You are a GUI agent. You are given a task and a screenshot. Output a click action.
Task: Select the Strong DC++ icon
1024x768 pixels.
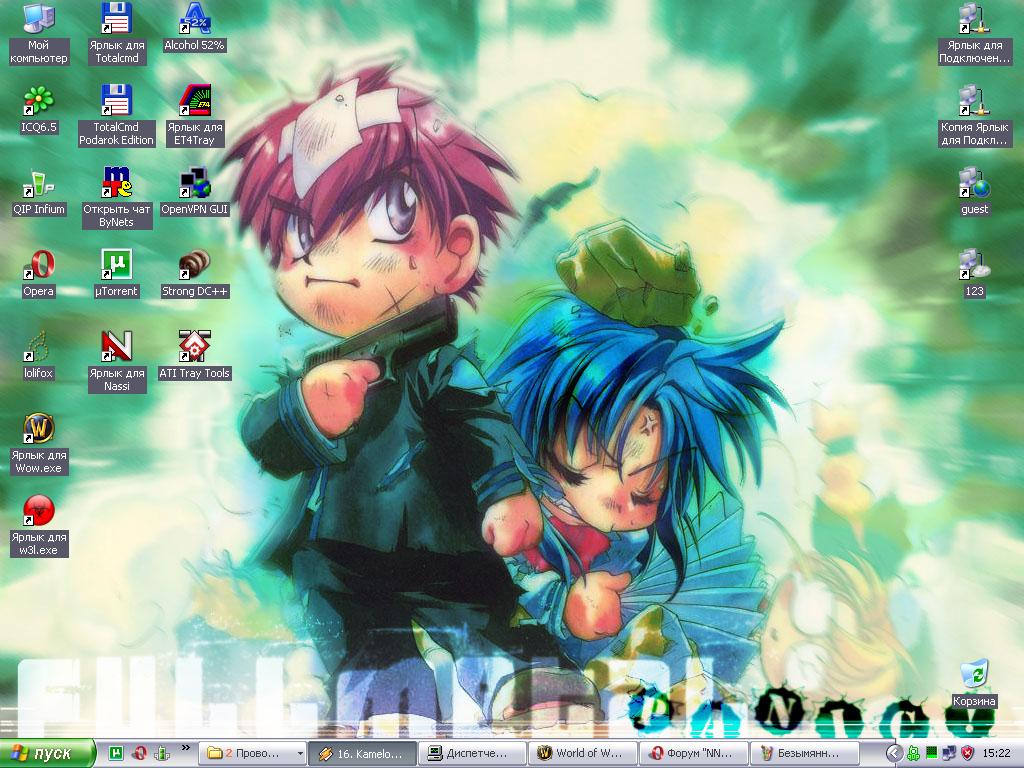point(194,274)
